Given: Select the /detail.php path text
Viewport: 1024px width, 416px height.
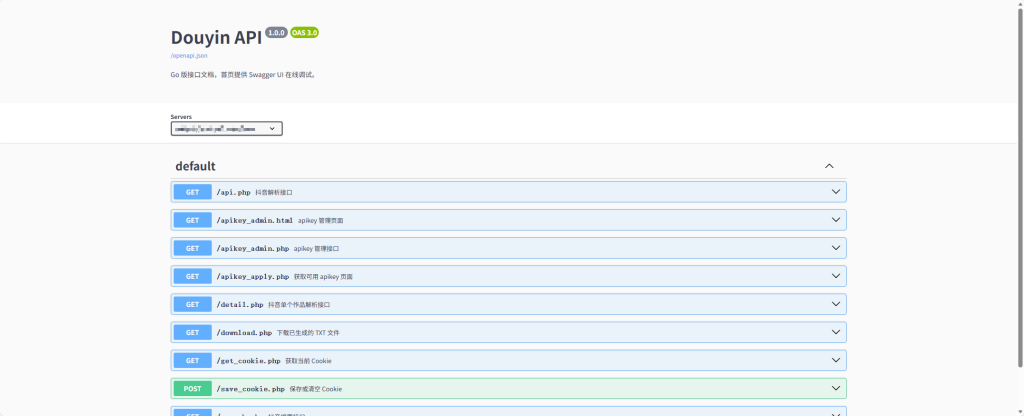Looking at the screenshot, I should [x=240, y=305].
